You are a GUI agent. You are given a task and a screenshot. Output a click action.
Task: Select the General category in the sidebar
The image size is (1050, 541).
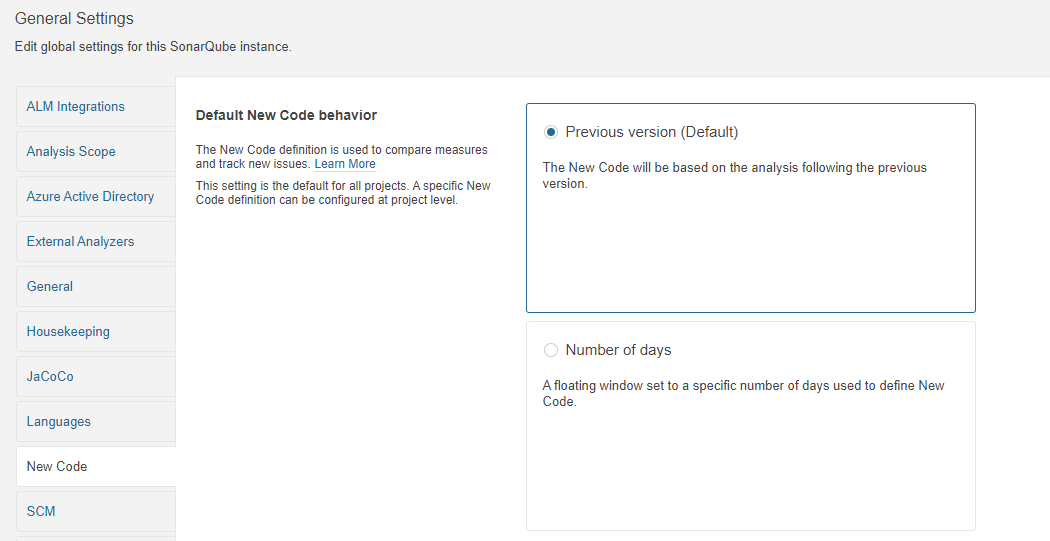(50, 287)
